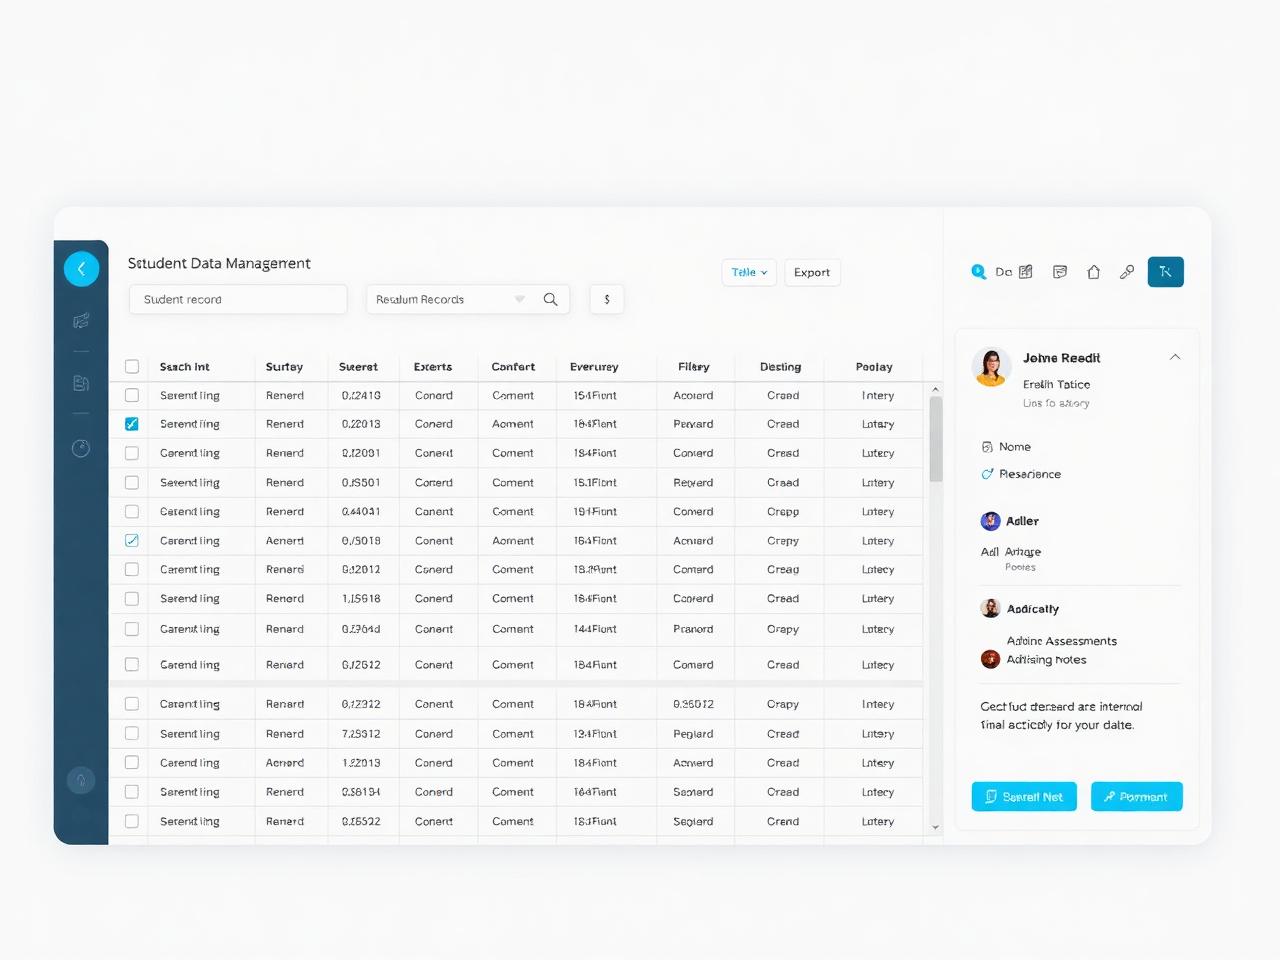This screenshot has height=960, width=1280.
Task: Check the row with value 0.58134
Action: point(131,791)
